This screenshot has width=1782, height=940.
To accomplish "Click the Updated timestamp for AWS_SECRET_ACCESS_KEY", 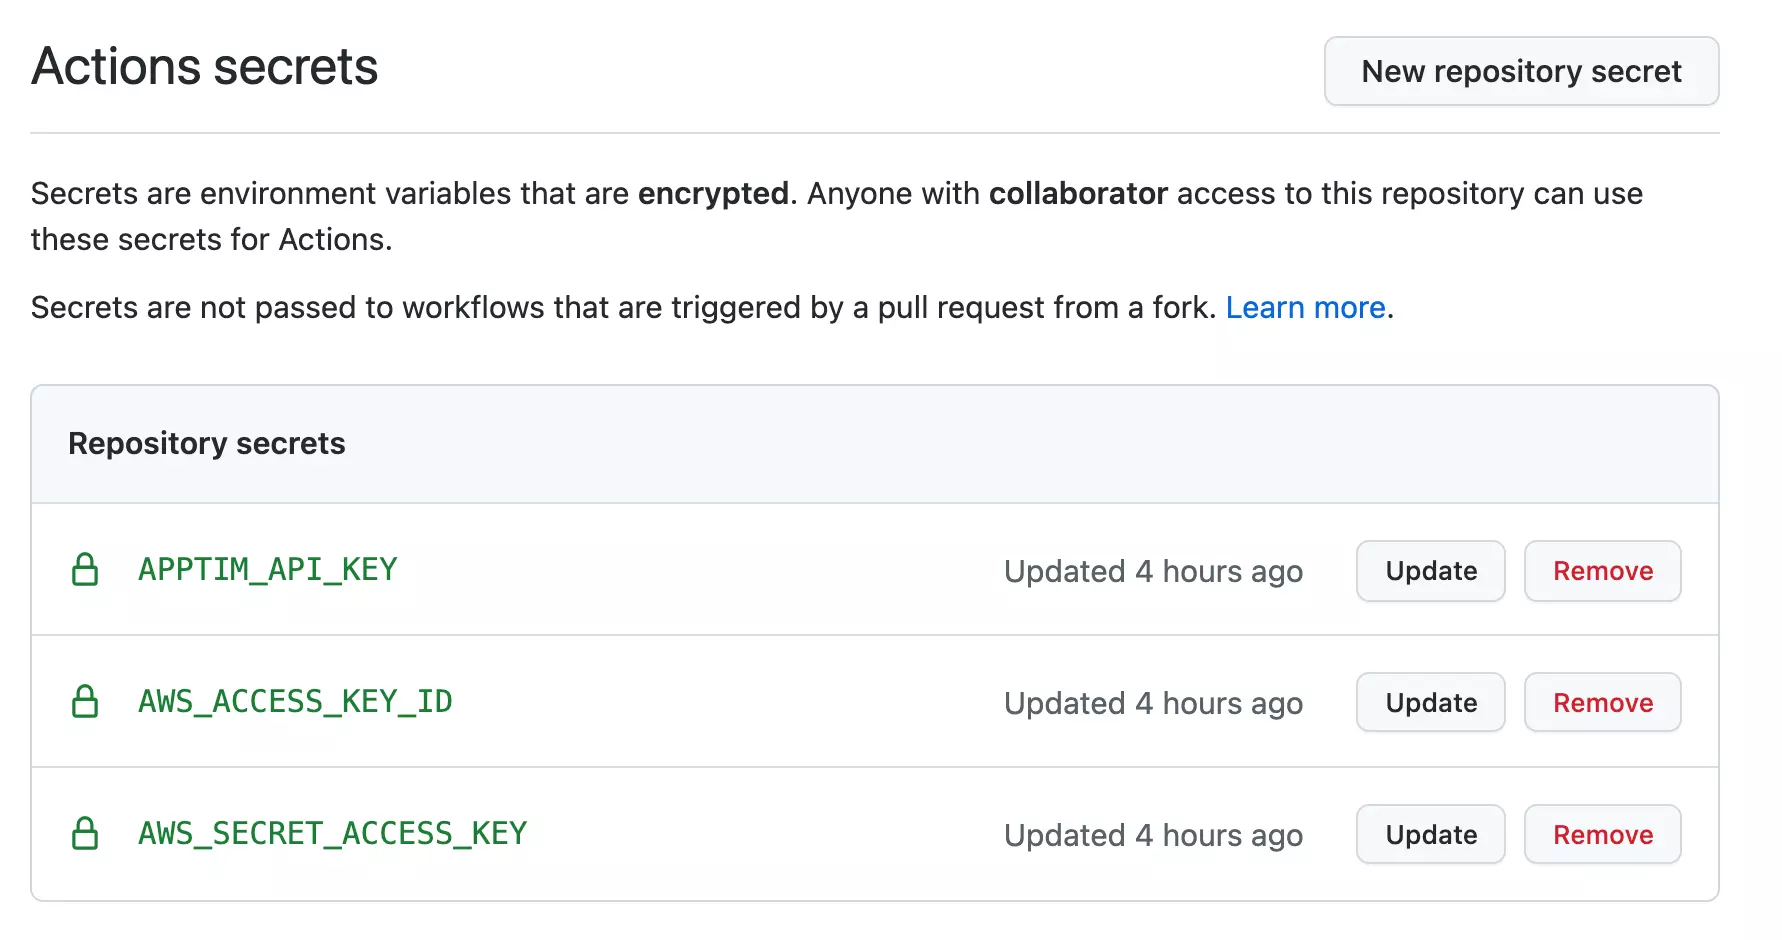I will [1152, 834].
